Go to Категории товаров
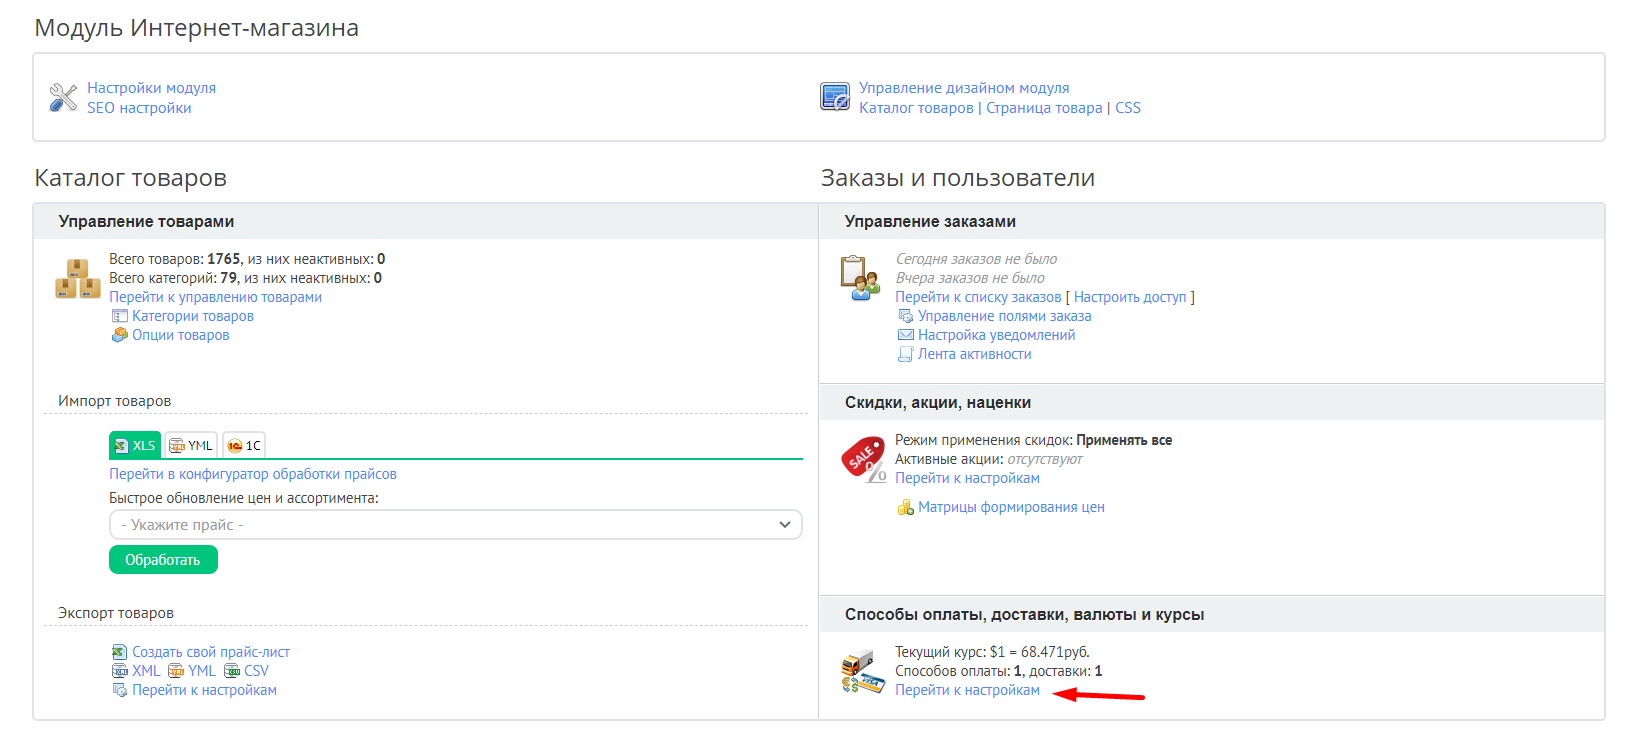Image resolution: width=1630 pixels, height=737 pixels. [192, 316]
